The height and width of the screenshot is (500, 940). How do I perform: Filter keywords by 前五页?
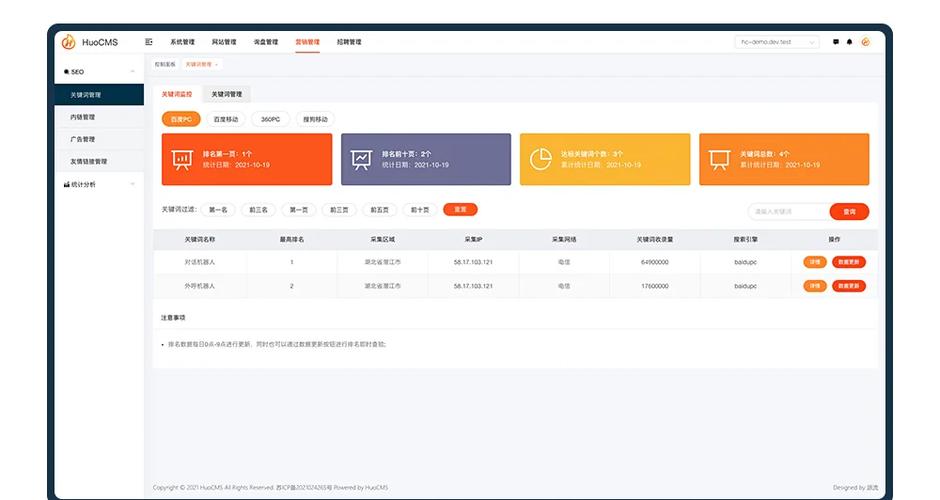(379, 210)
